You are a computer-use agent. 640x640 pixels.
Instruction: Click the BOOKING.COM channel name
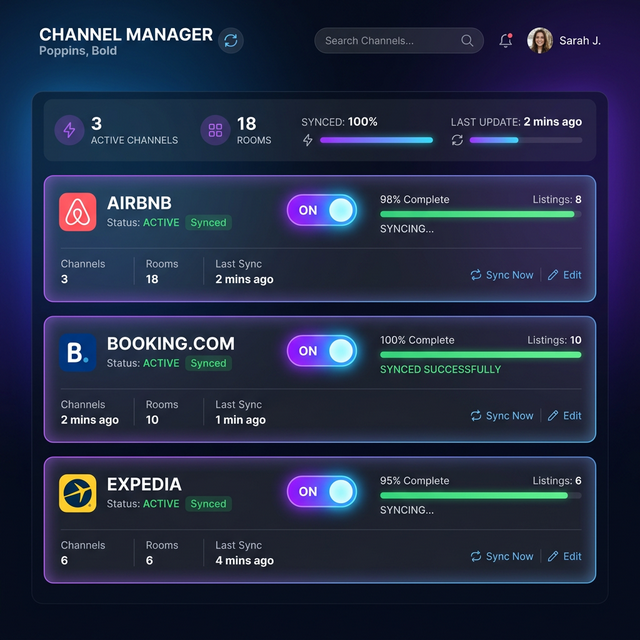[x=171, y=344]
